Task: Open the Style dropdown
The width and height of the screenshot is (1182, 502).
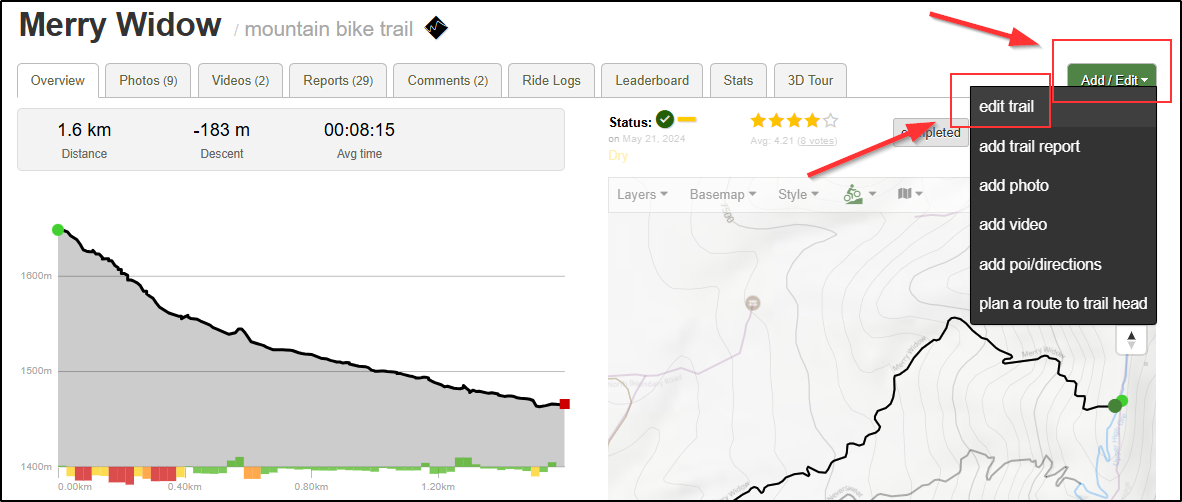Action: click(x=798, y=194)
